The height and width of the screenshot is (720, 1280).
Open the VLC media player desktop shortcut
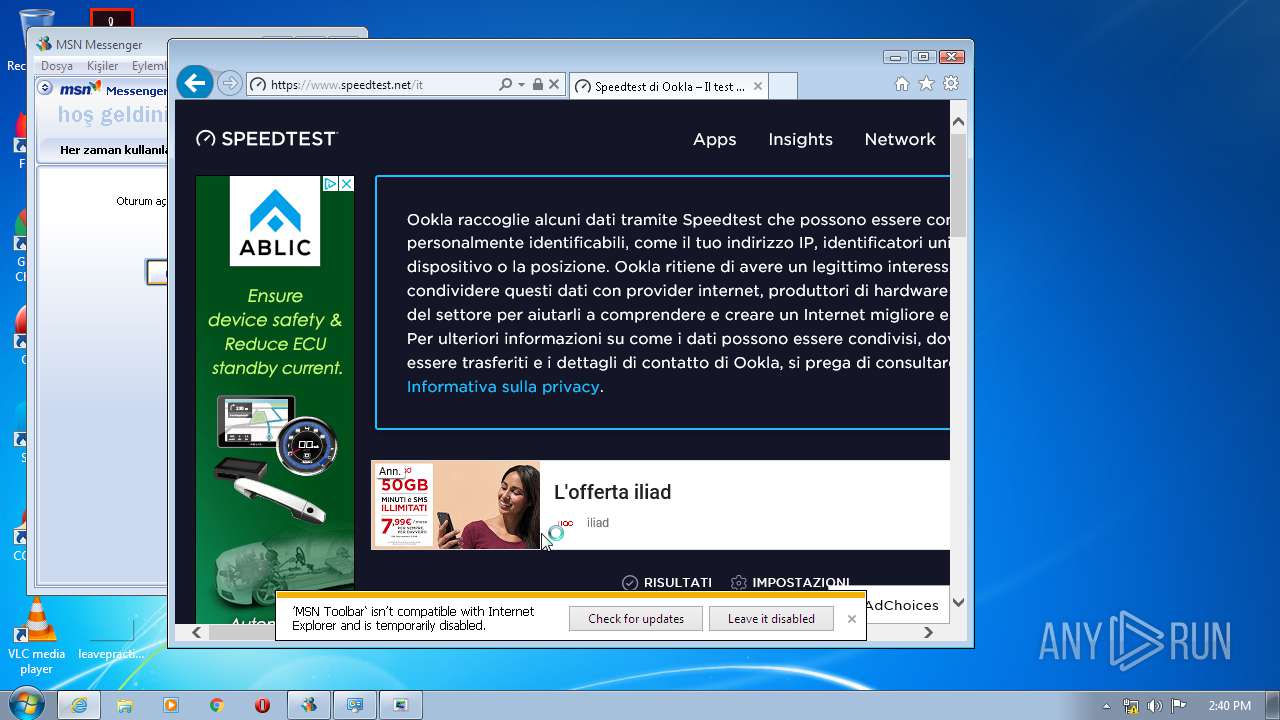click(37, 637)
